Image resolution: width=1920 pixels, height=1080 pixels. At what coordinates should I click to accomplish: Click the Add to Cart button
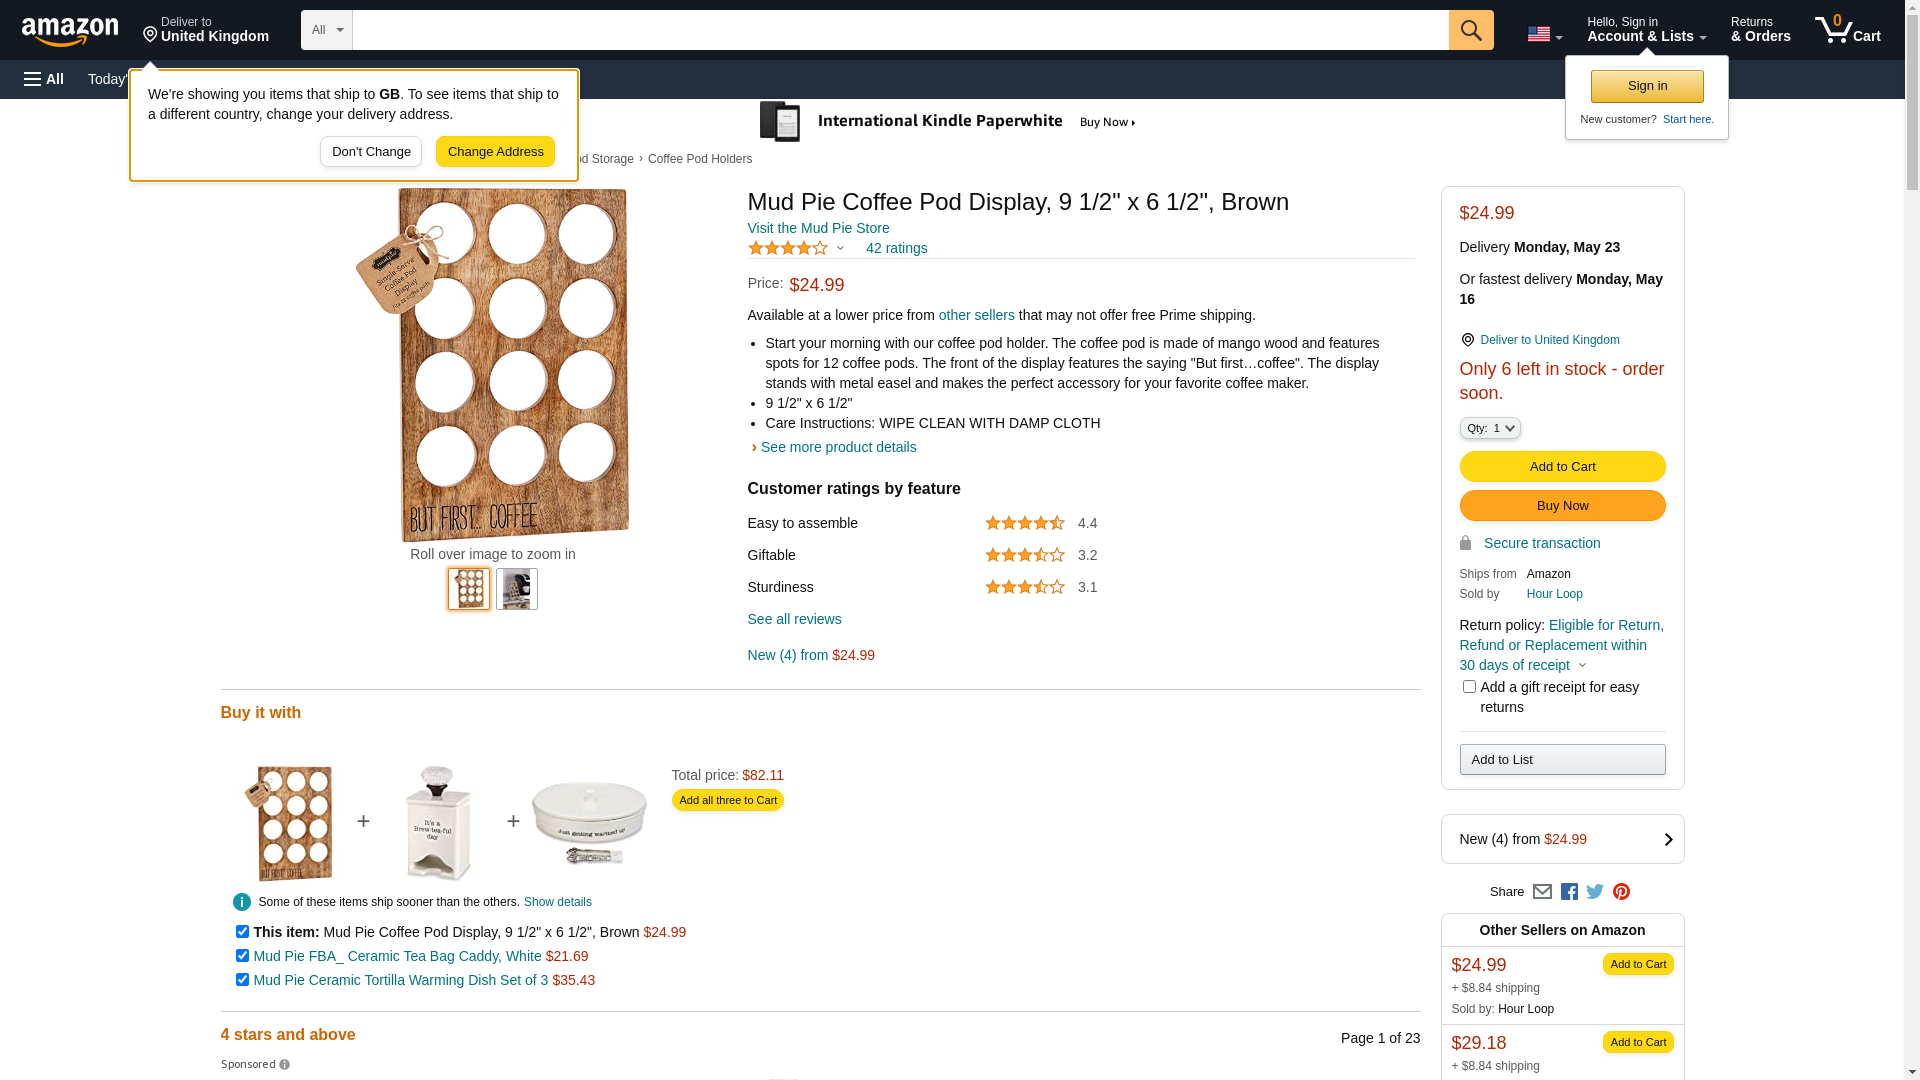coord(1562,467)
